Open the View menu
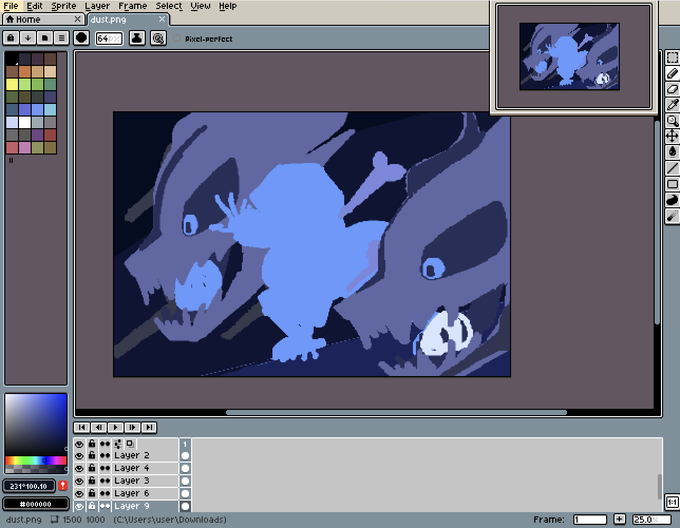680x528 pixels. (200, 6)
